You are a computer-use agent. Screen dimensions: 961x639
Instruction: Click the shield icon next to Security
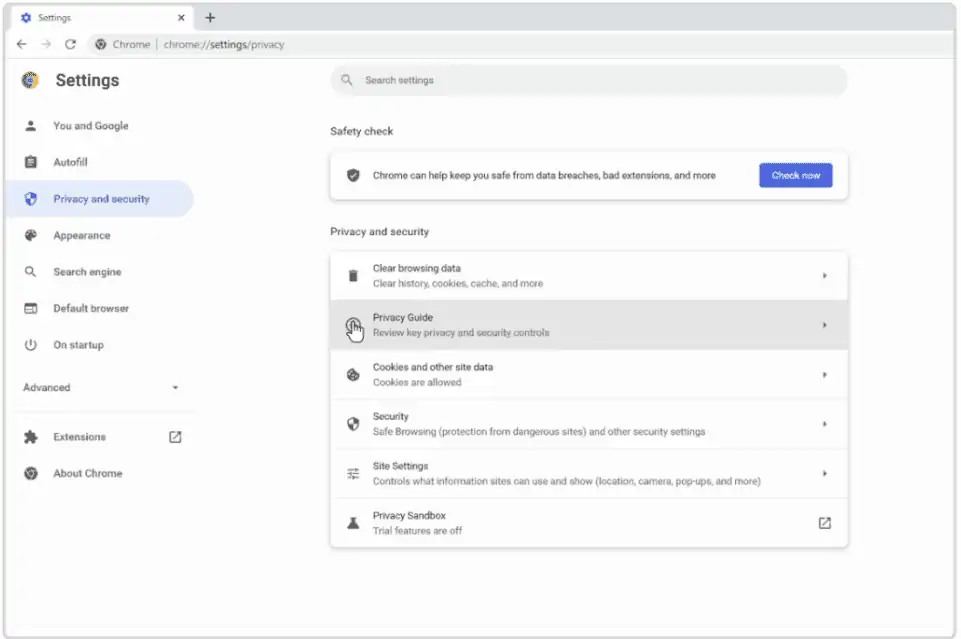point(353,424)
